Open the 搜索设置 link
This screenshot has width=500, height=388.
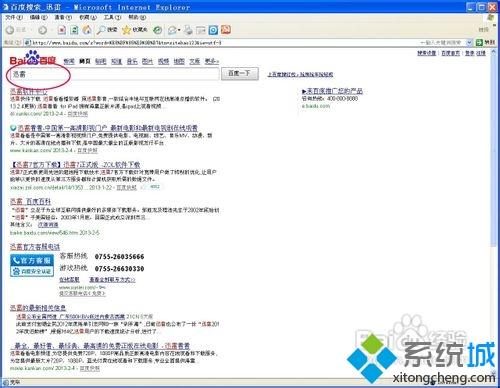coord(427,53)
